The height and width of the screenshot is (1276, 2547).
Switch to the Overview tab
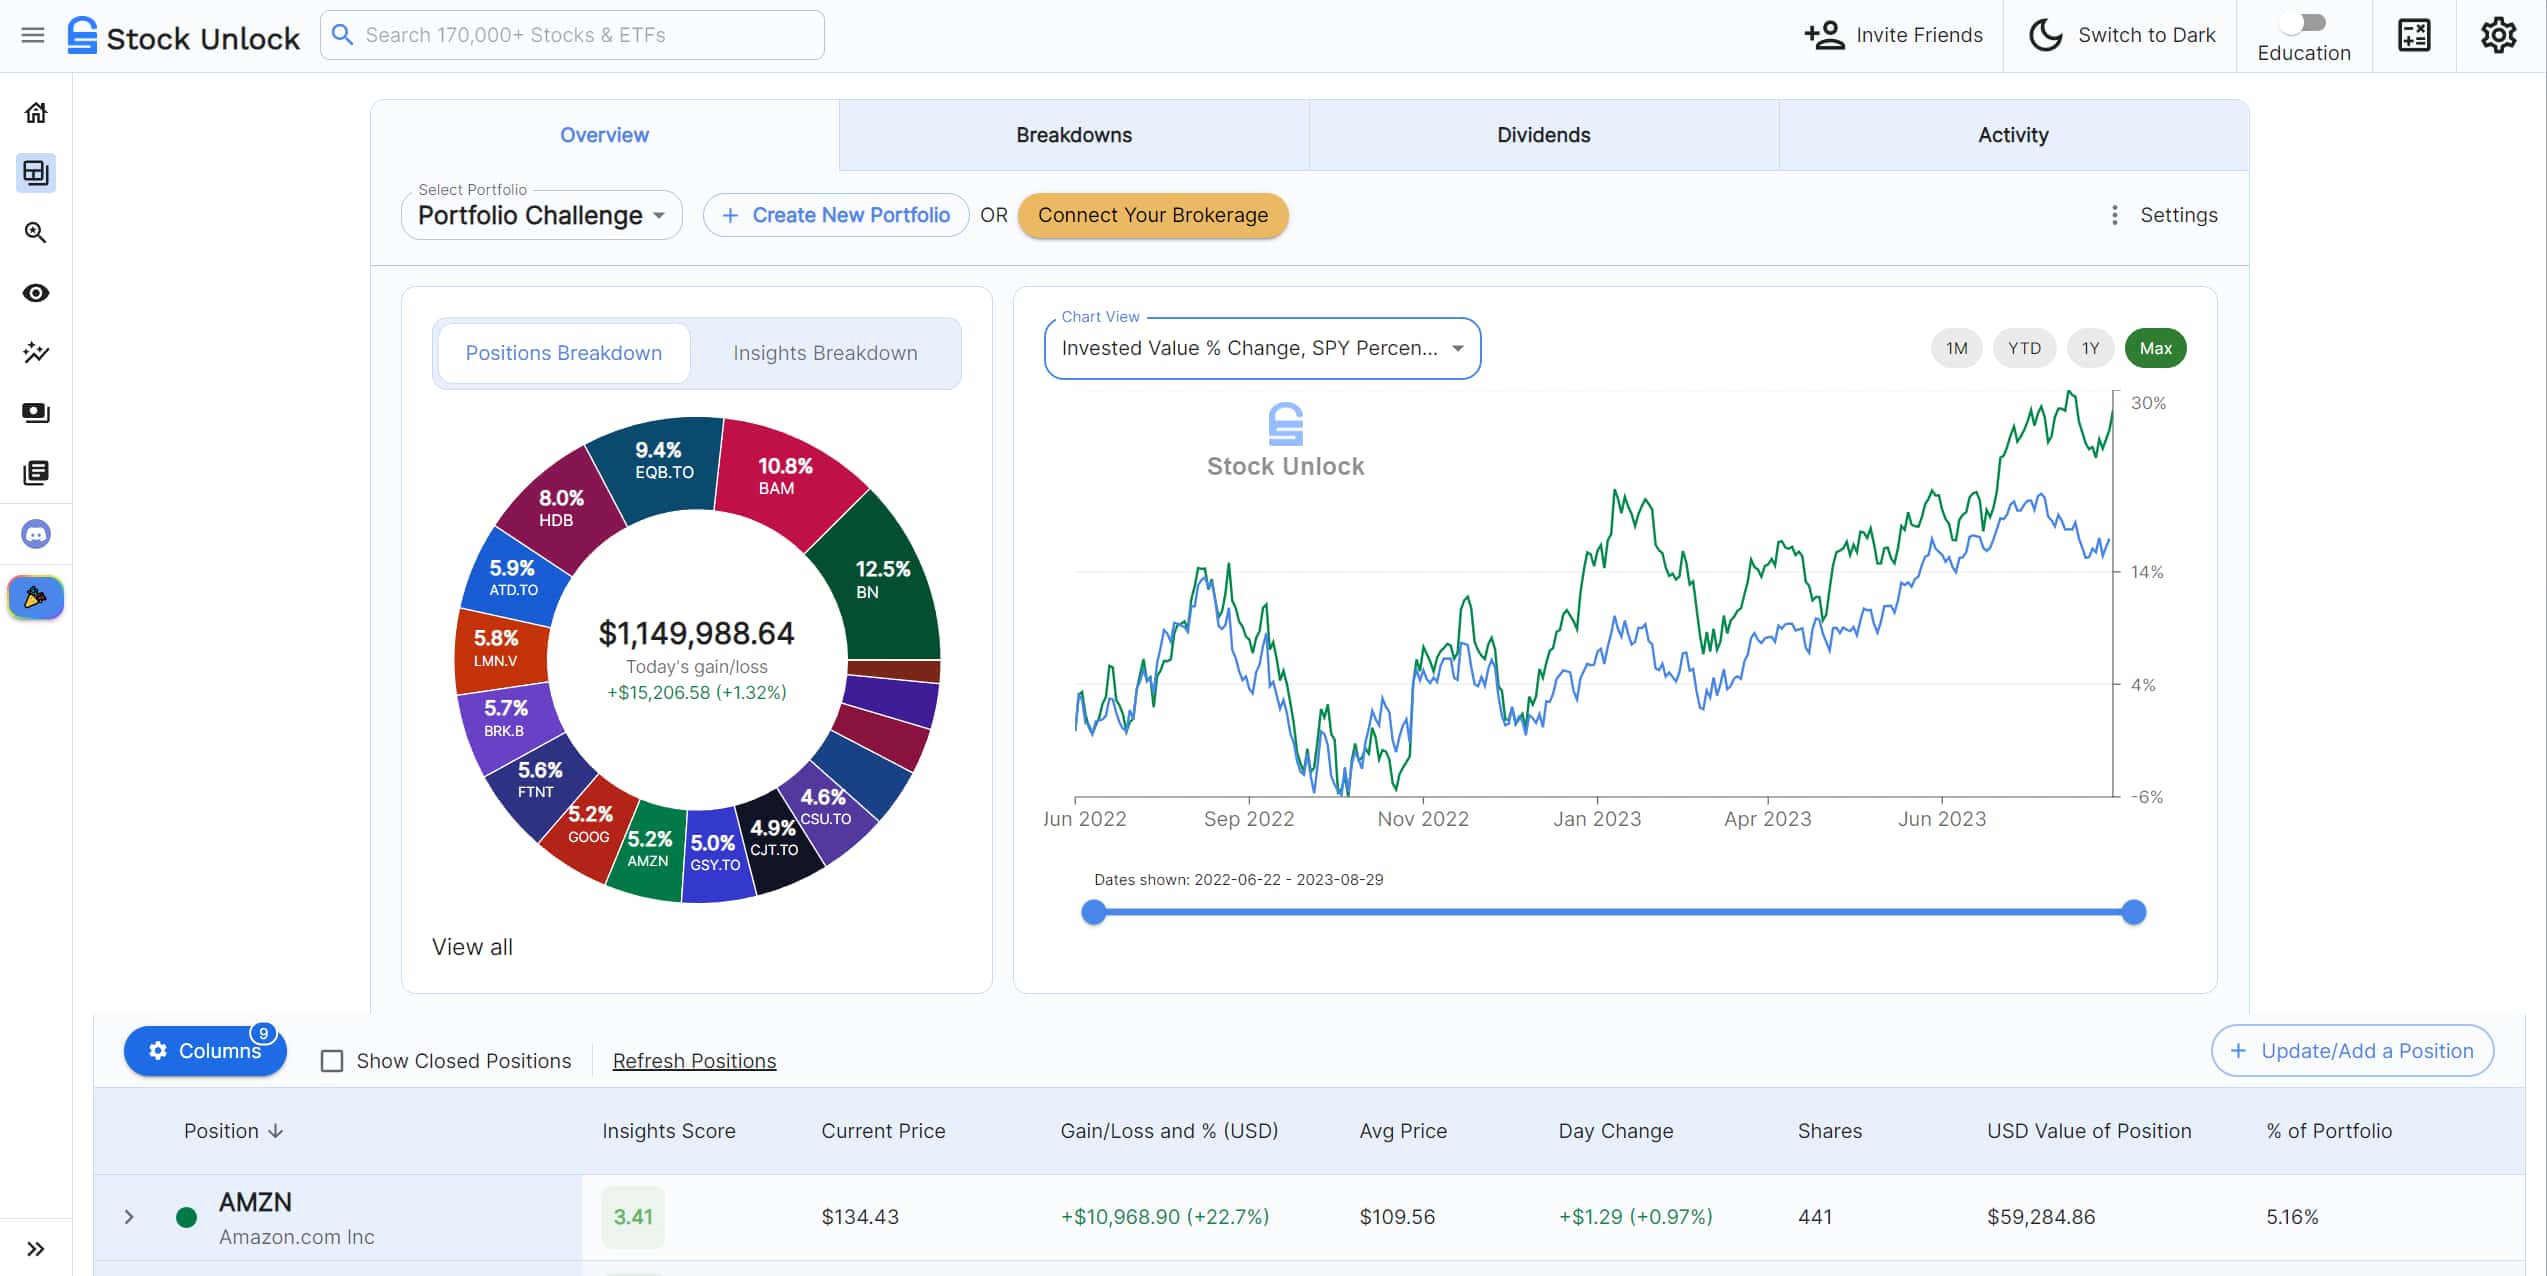tap(604, 135)
